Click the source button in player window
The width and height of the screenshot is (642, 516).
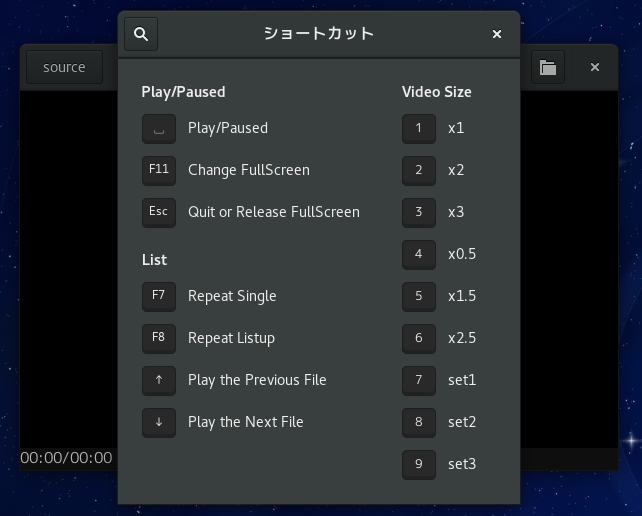pyautogui.click(x=64, y=67)
